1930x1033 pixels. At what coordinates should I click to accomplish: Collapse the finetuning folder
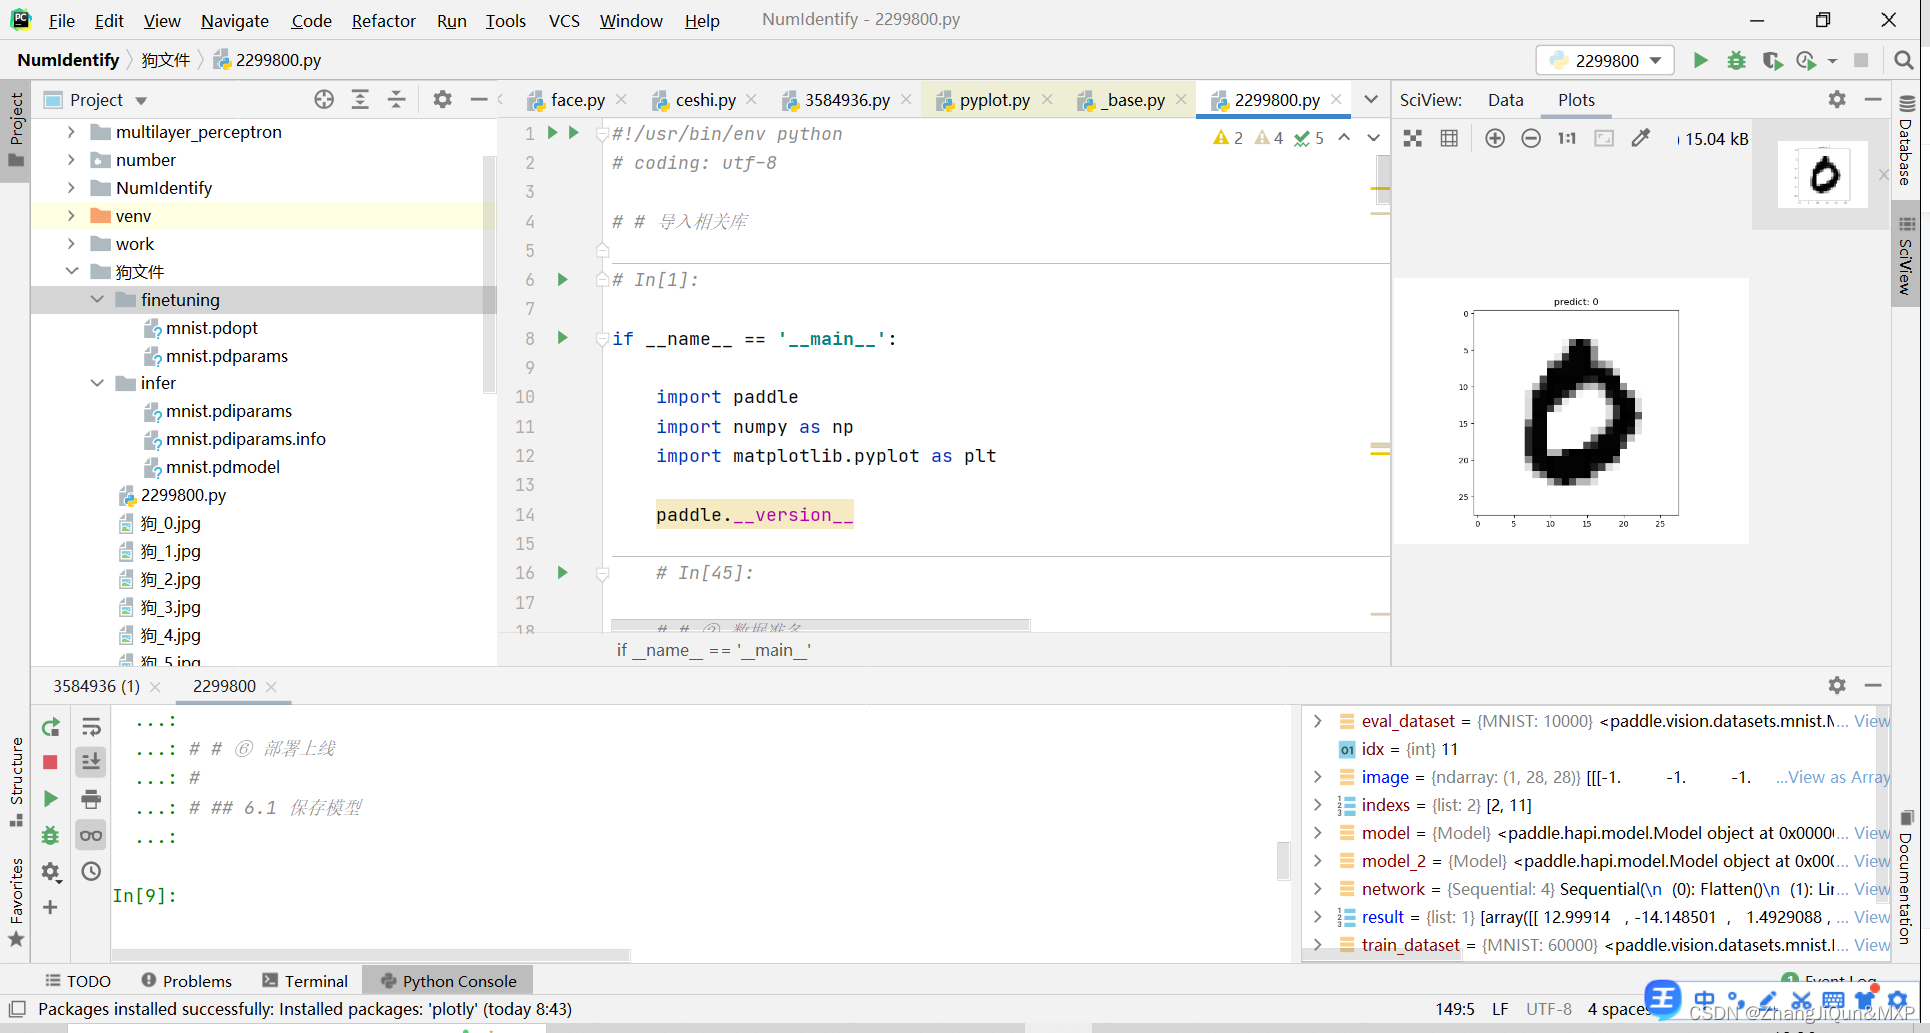97,299
